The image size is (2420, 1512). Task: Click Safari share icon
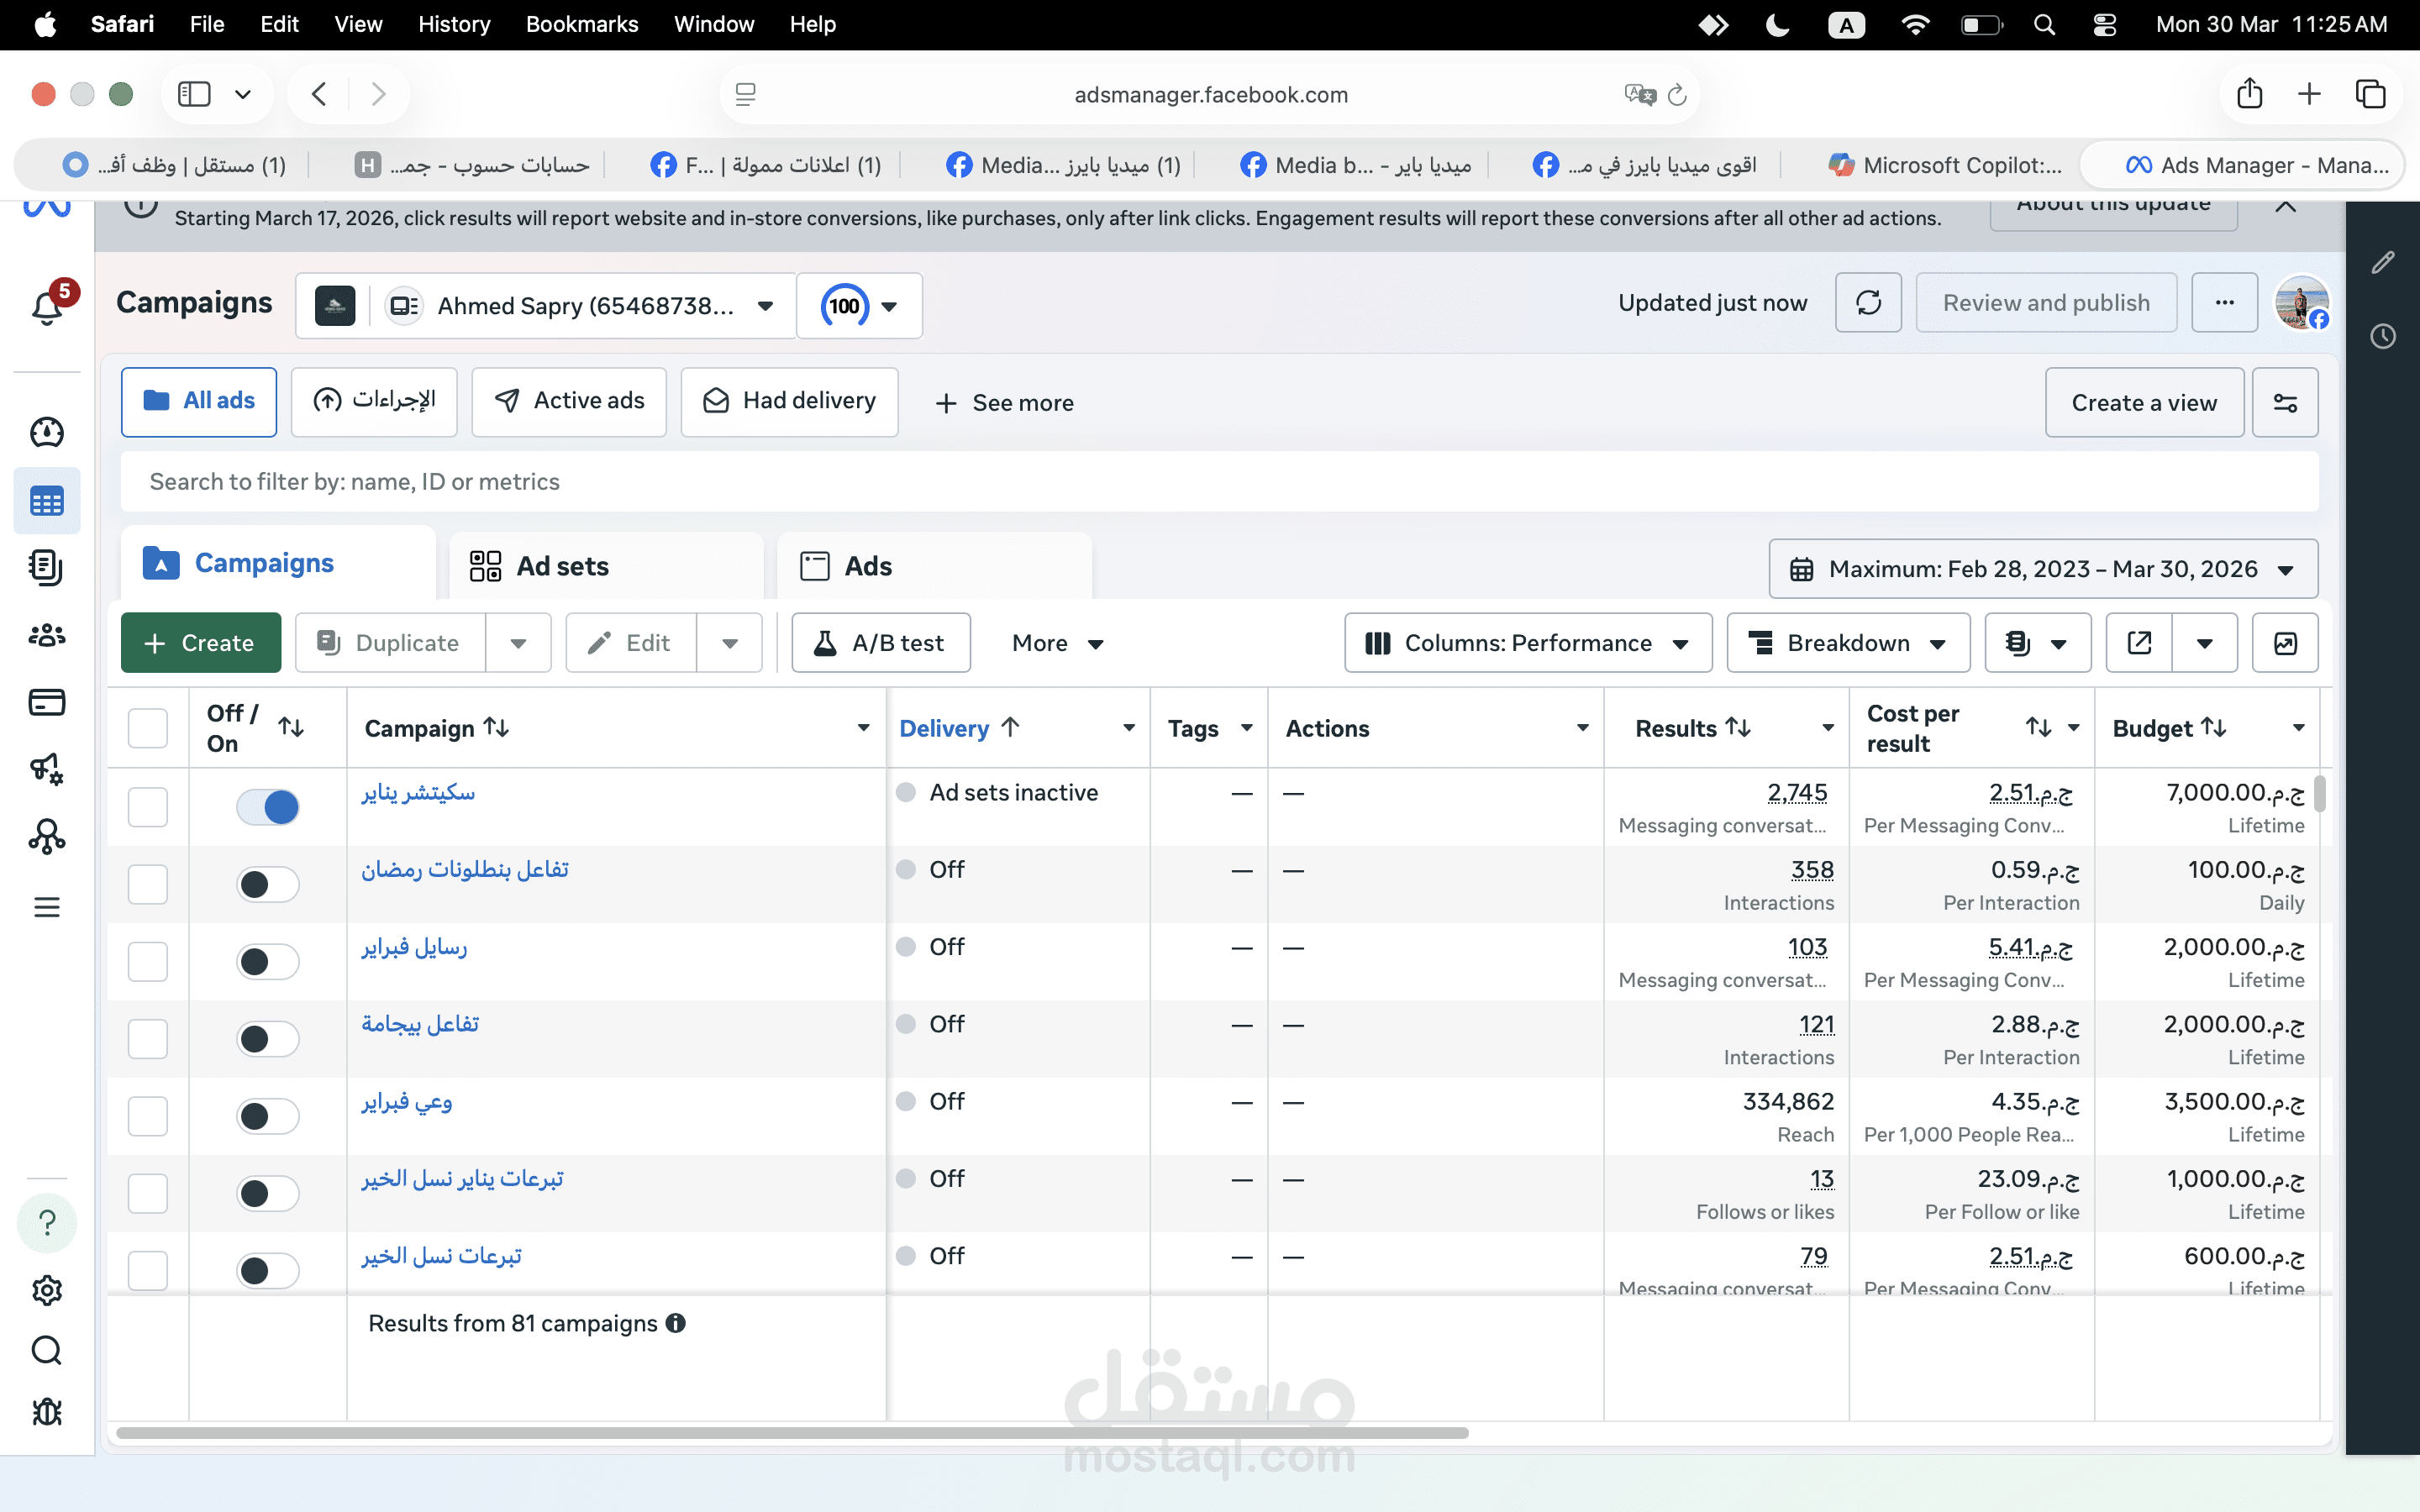pyautogui.click(x=2250, y=94)
